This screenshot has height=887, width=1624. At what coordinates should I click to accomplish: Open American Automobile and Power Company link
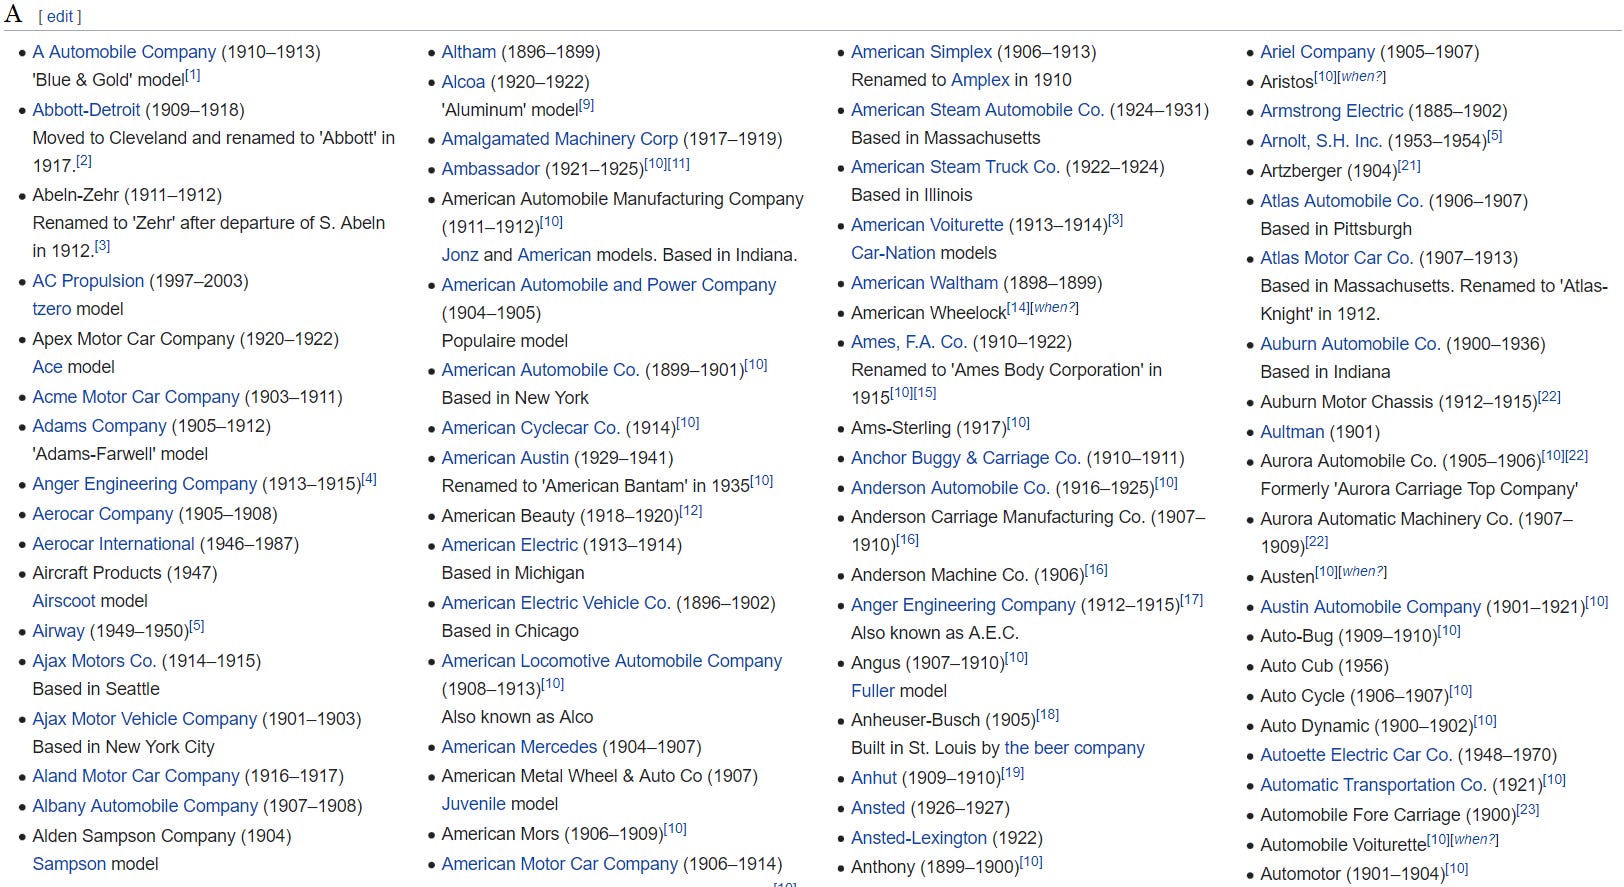coord(608,285)
